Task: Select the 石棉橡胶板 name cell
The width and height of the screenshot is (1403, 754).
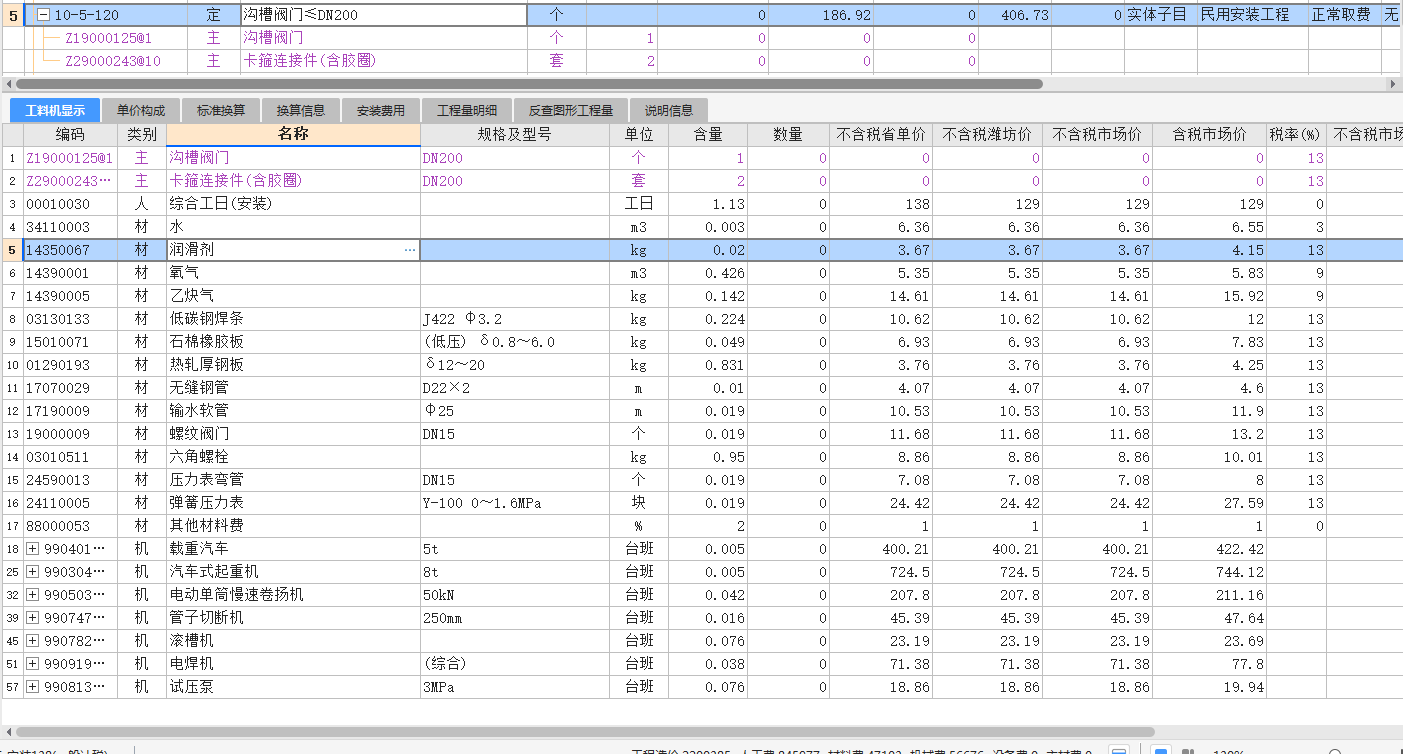Action: point(293,342)
